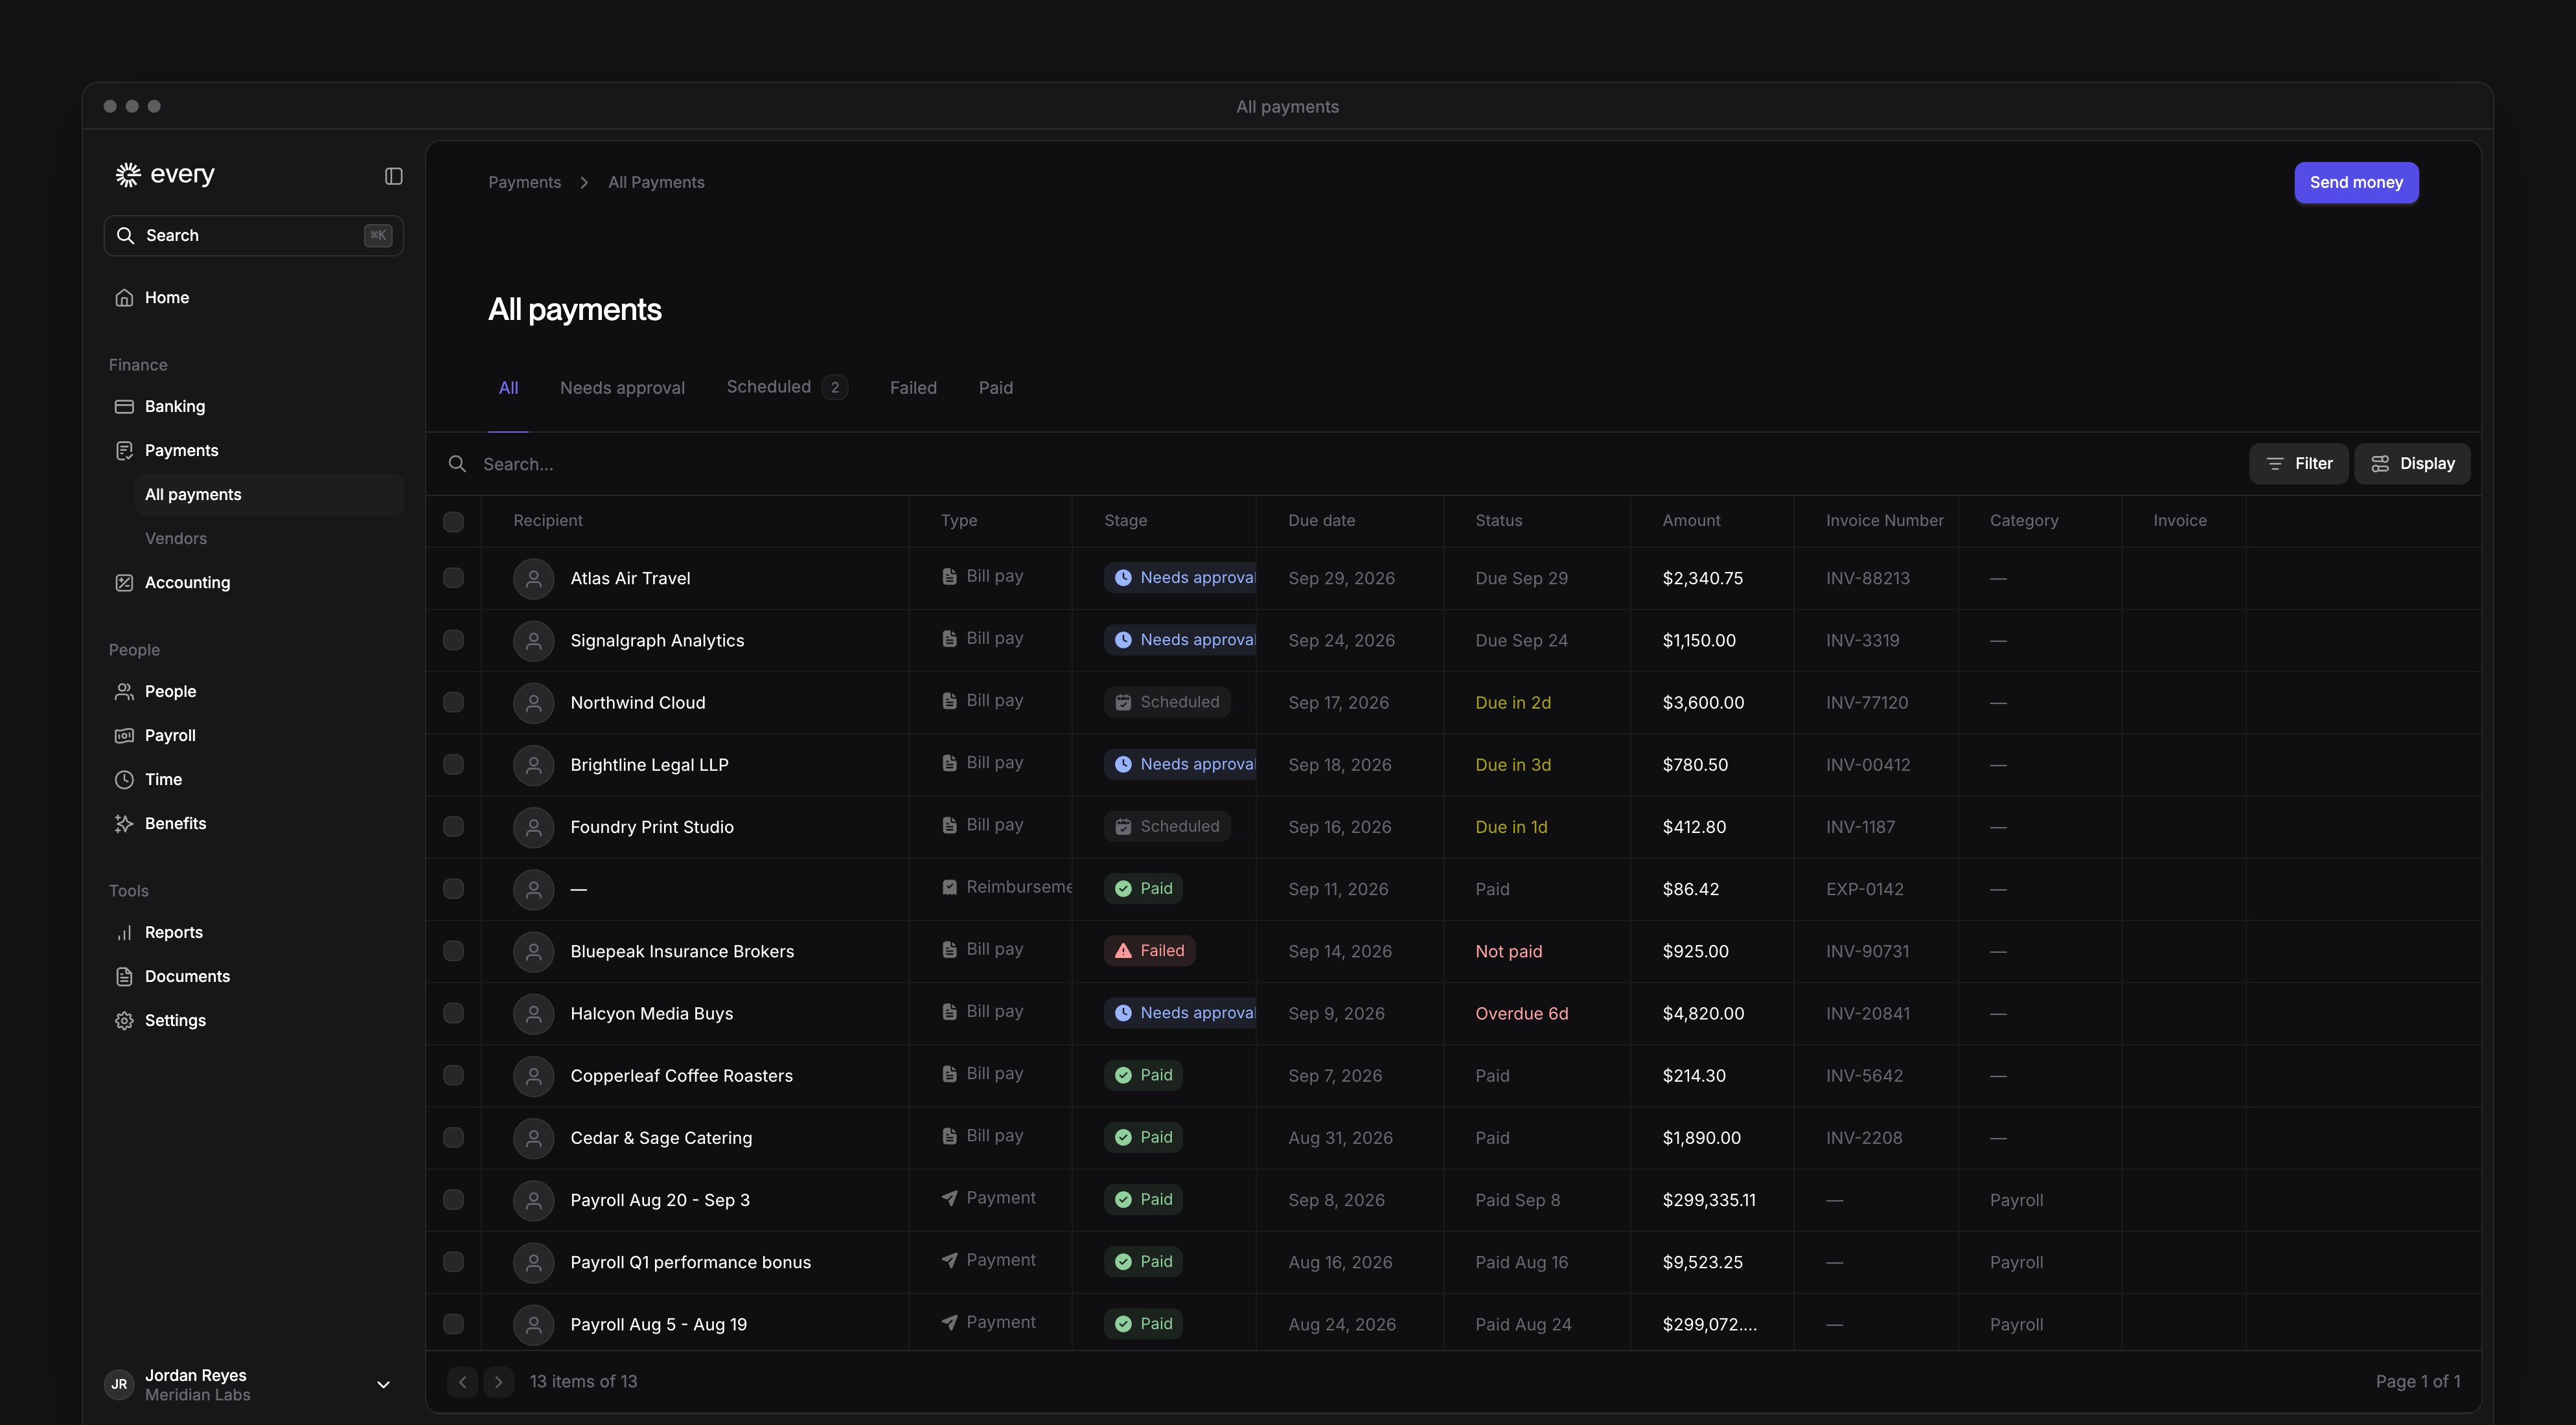Open the Filter options
The image size is (2576, 1425).
[x=2298, y=464]
